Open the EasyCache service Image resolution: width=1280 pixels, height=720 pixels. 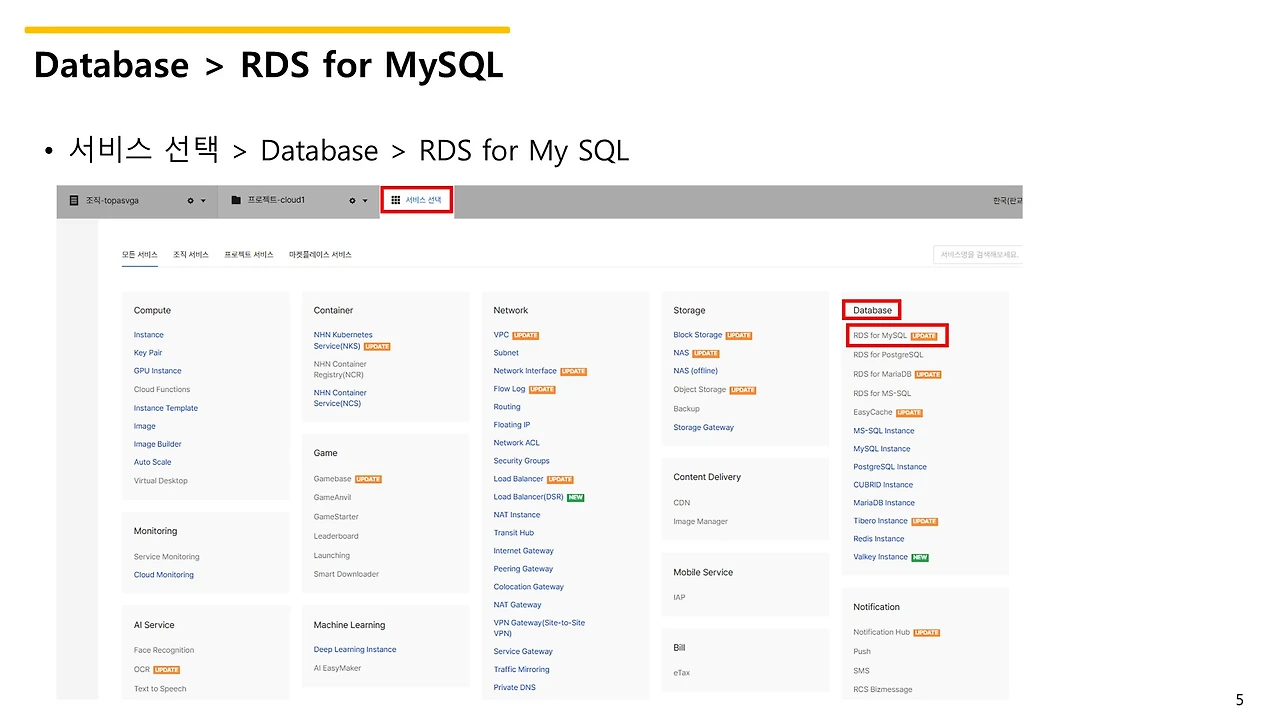872,412
